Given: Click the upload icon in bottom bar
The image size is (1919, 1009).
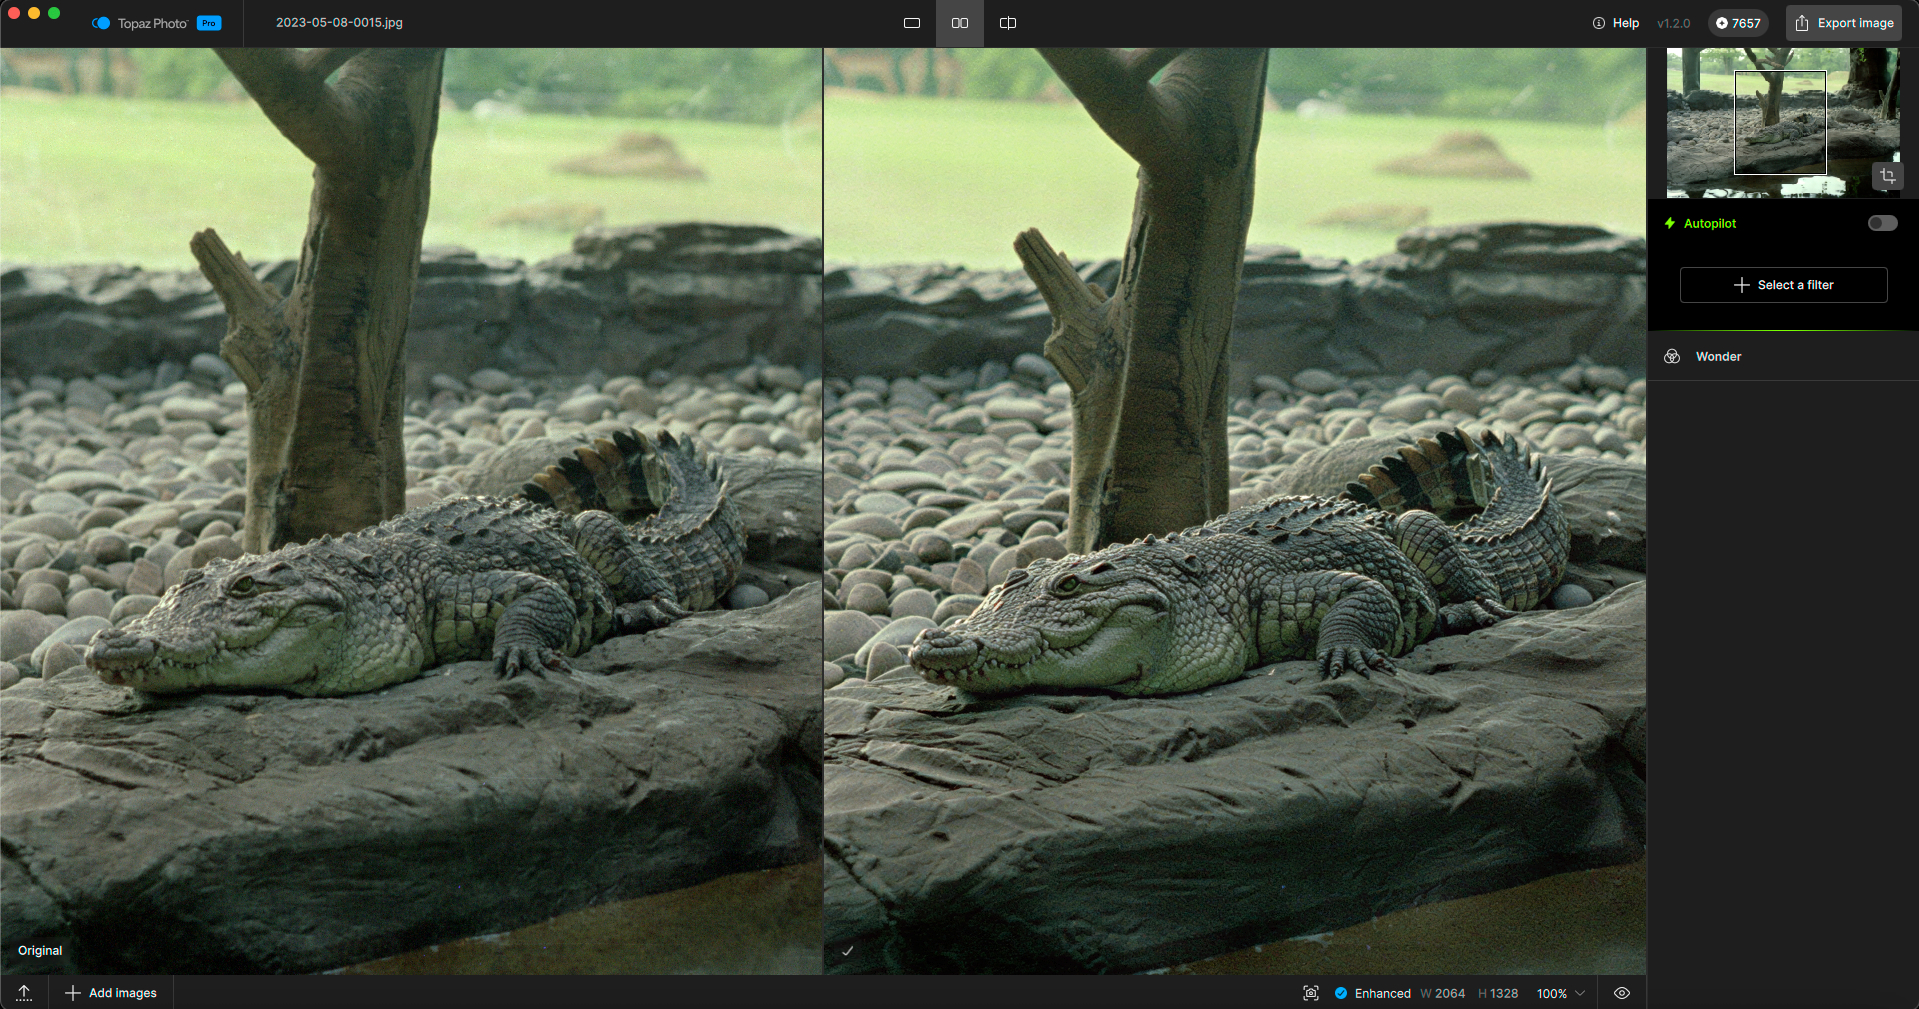Looking at the screenshot, I should tap(24, 993).
